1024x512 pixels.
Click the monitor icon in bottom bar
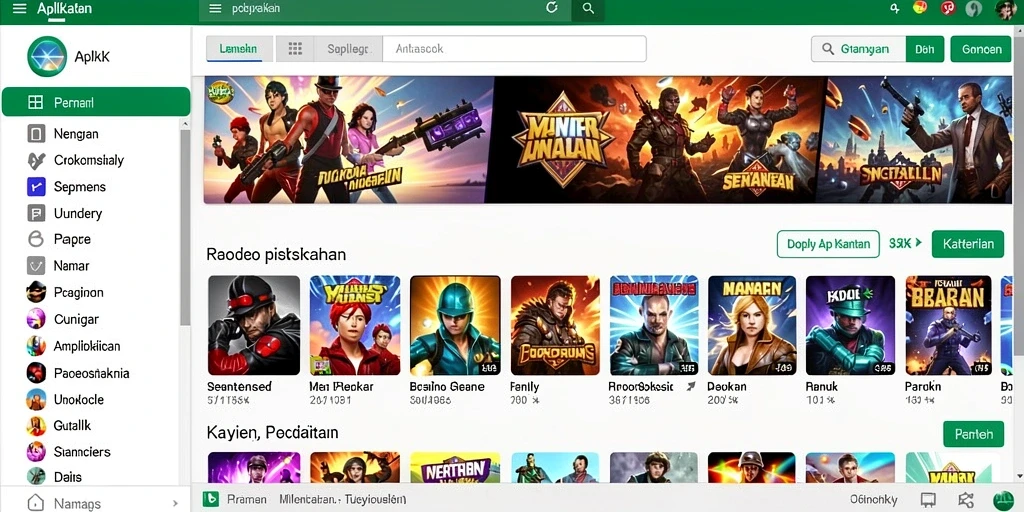coord(927,500)
